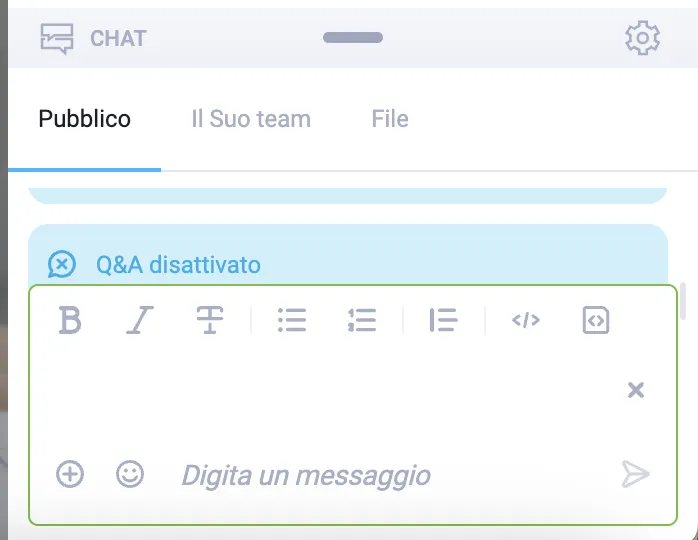Click the plus attachment button
The width and height of the screenshot is (698, 540).
pos(70,474)
